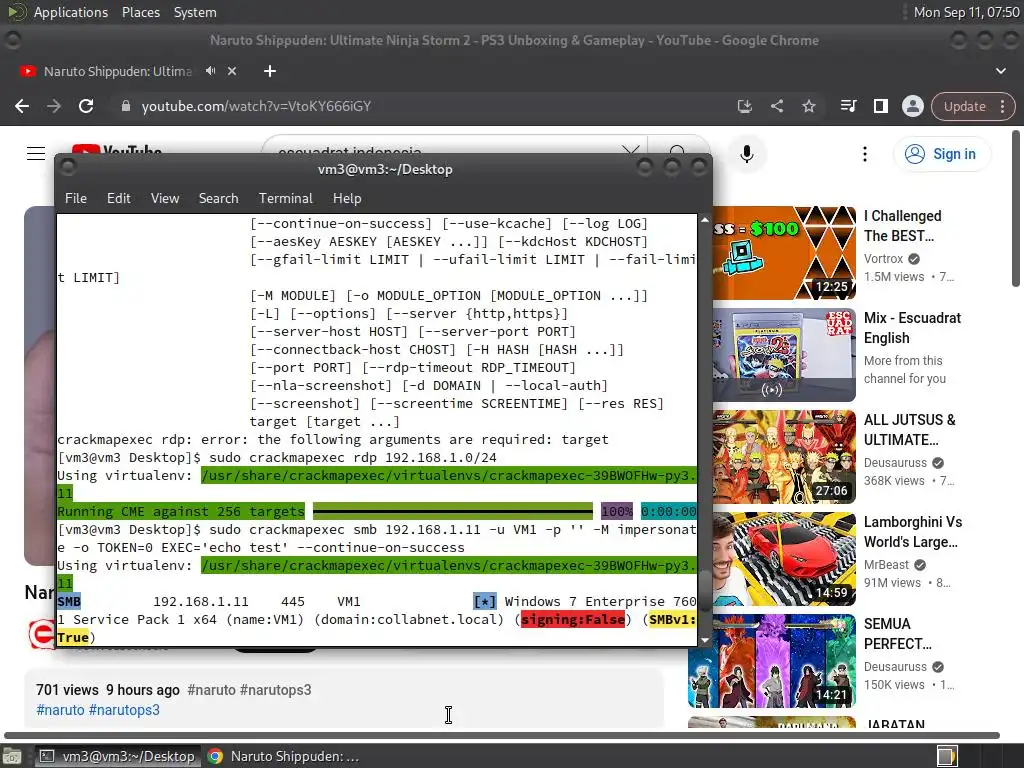The width and height of the screenshot is (1024, 768).
Task: Open ALL JUTSUS & ULTIMATE video thumbnail
Action: (784, 456)
